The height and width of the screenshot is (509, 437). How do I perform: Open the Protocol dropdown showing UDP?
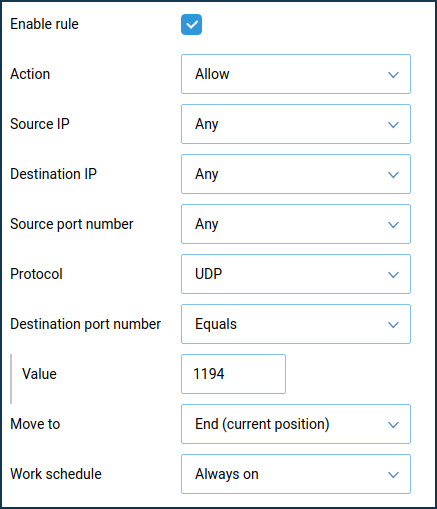coord(296,274)
